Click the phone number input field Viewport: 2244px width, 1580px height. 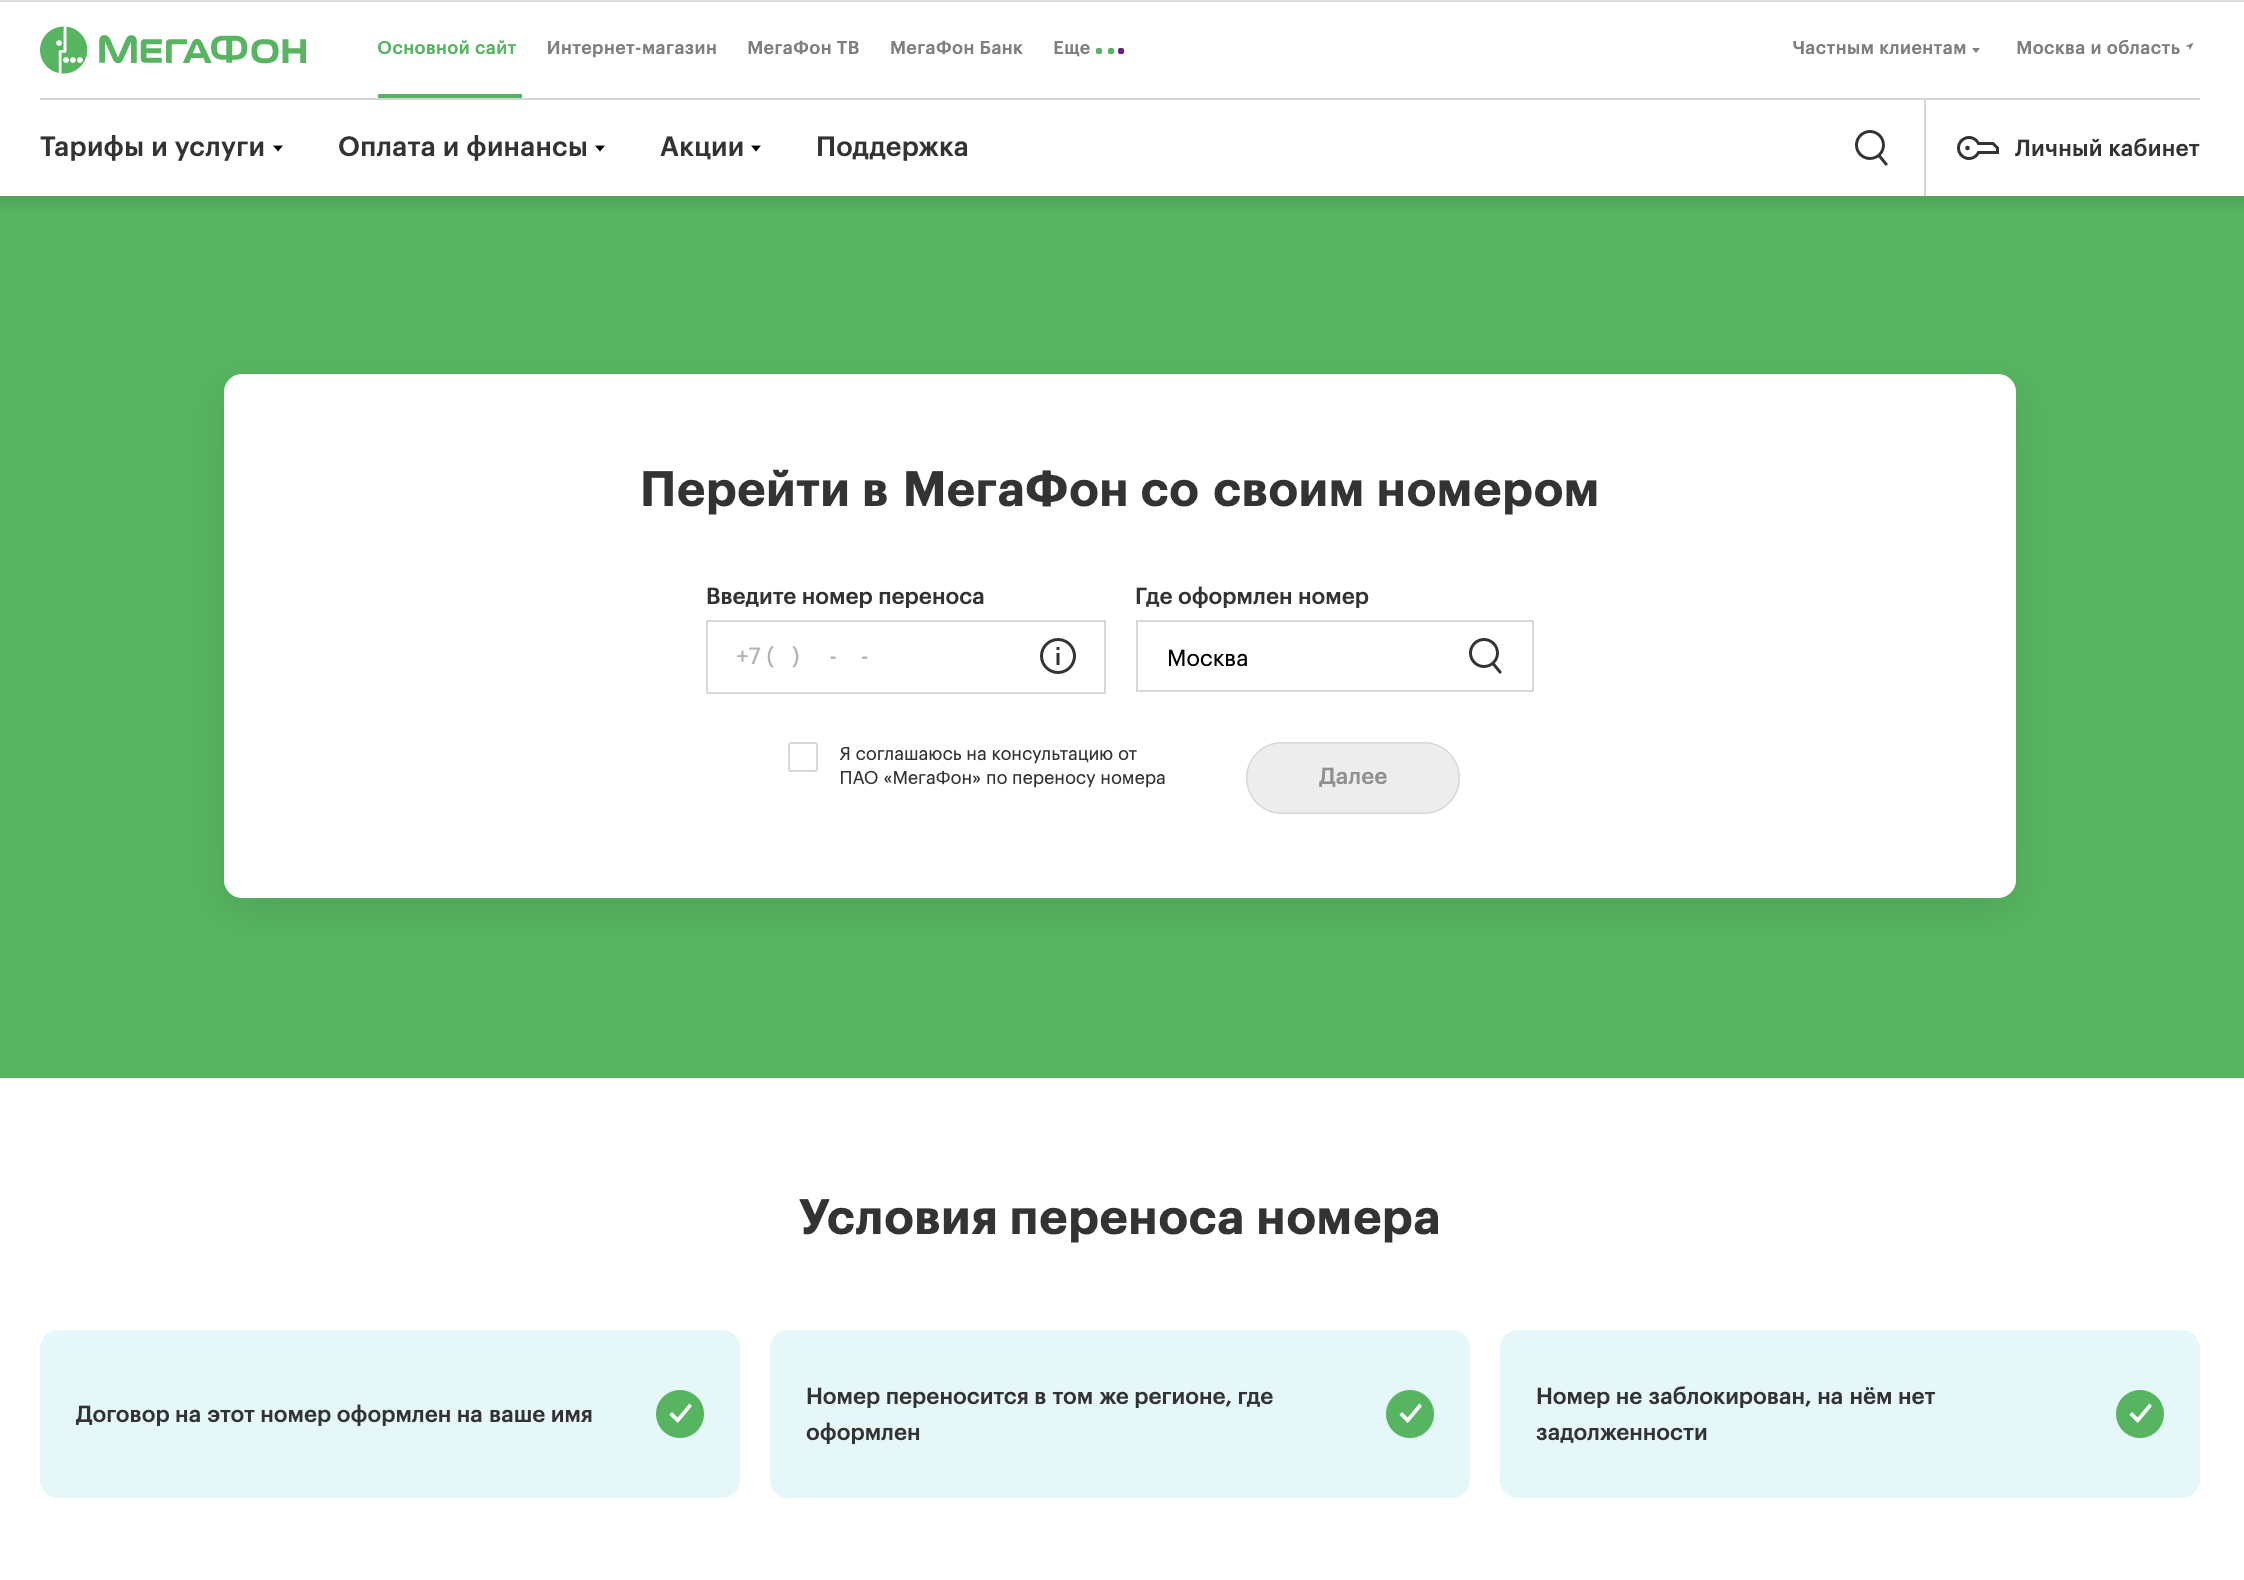[880, 656]
